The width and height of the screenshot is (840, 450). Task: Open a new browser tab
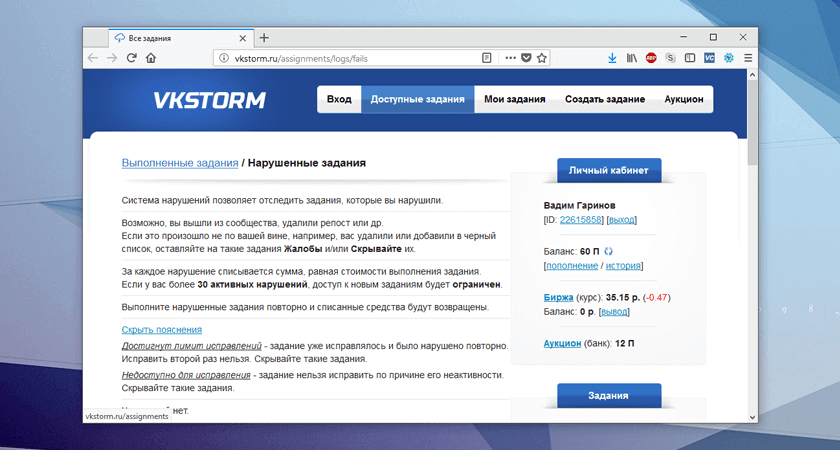coord(264,38)
